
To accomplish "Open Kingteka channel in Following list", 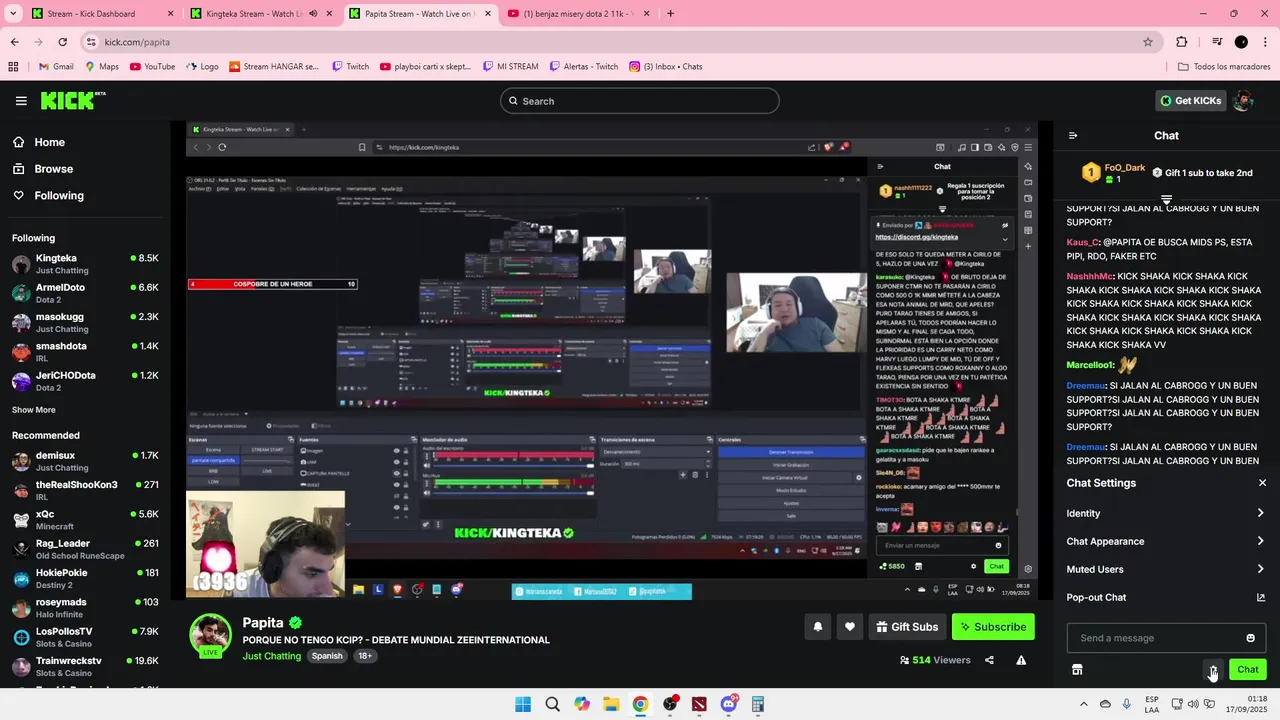I will 85,264.
